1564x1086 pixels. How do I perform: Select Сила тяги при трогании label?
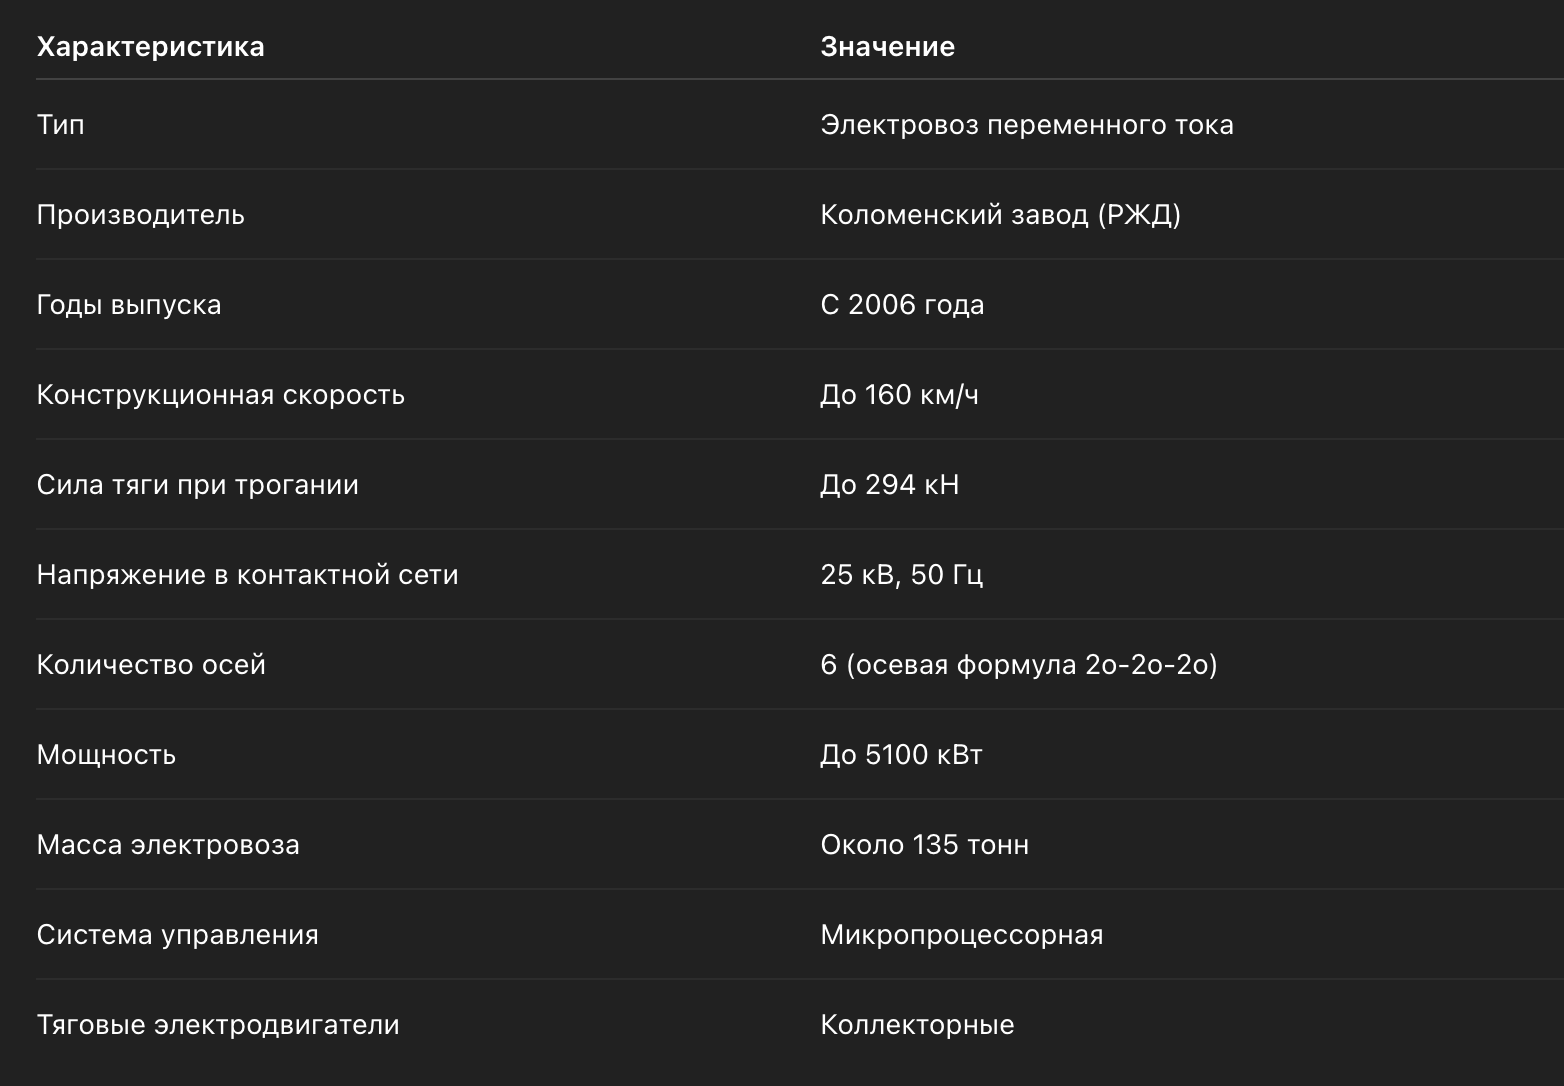197,485
